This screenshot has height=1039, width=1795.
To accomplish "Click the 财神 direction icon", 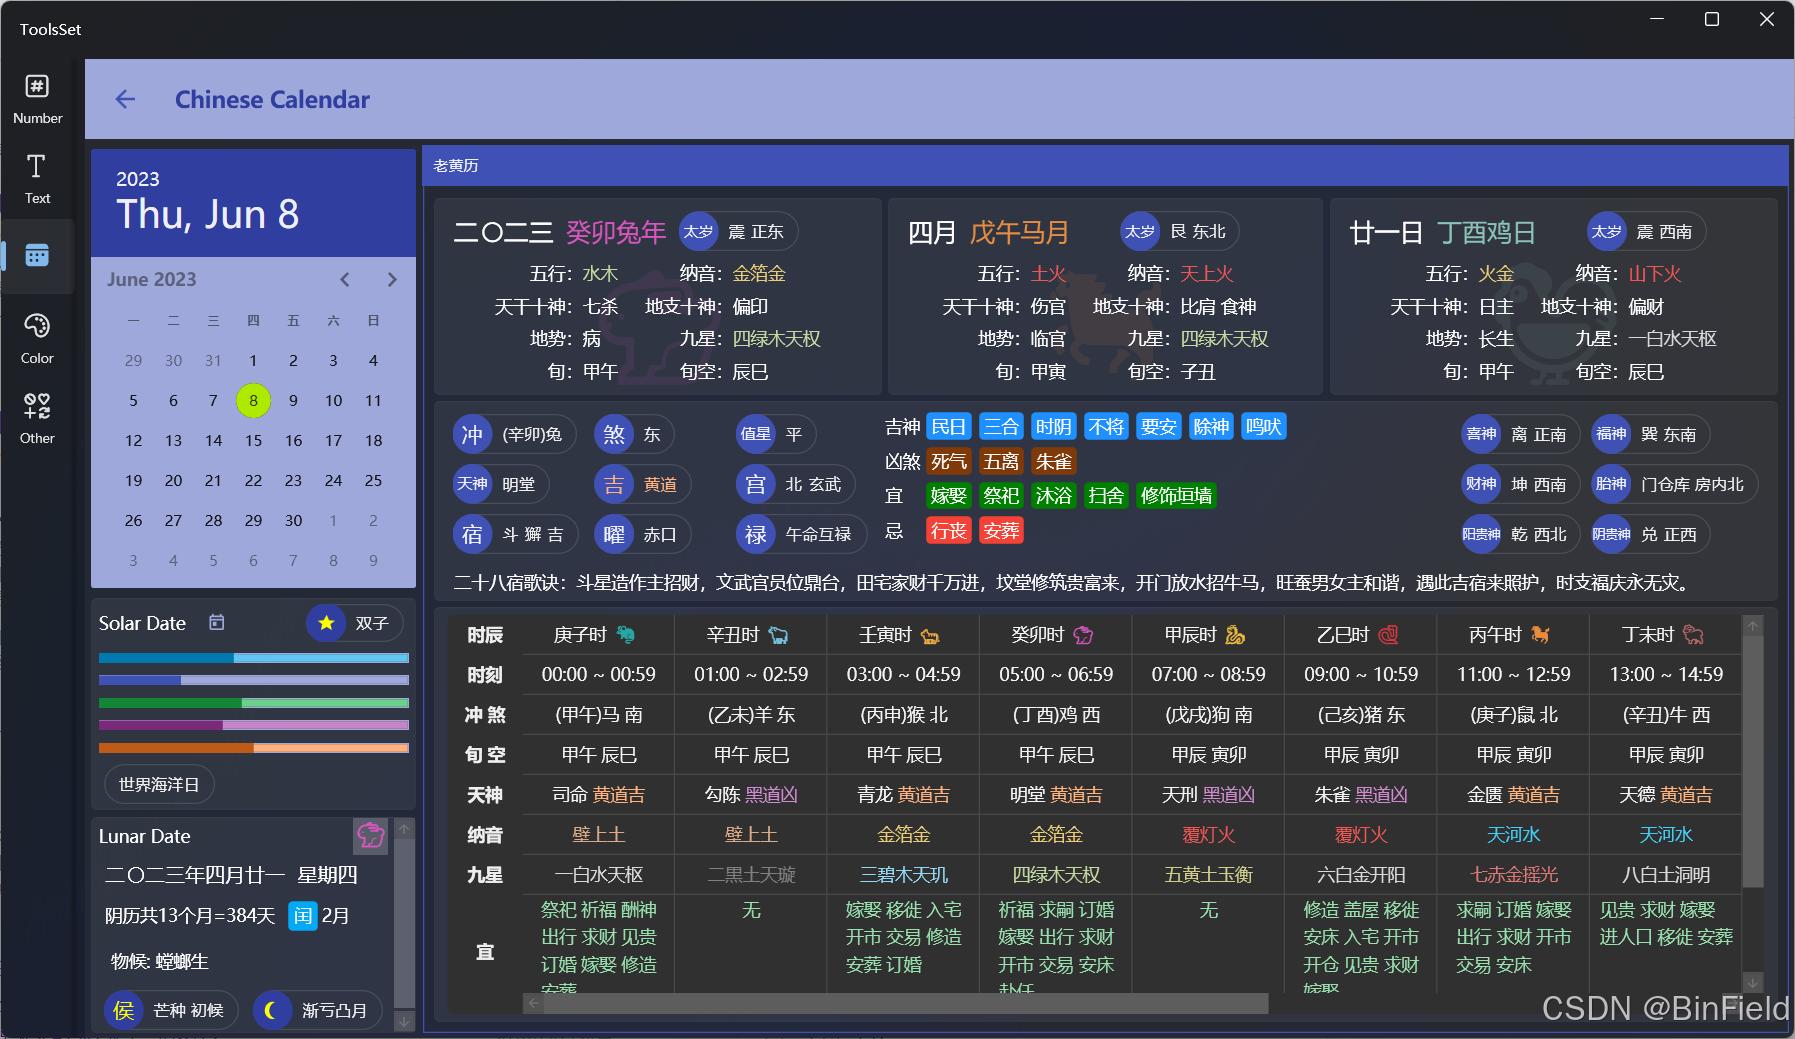I will [x=1481, y=484].
